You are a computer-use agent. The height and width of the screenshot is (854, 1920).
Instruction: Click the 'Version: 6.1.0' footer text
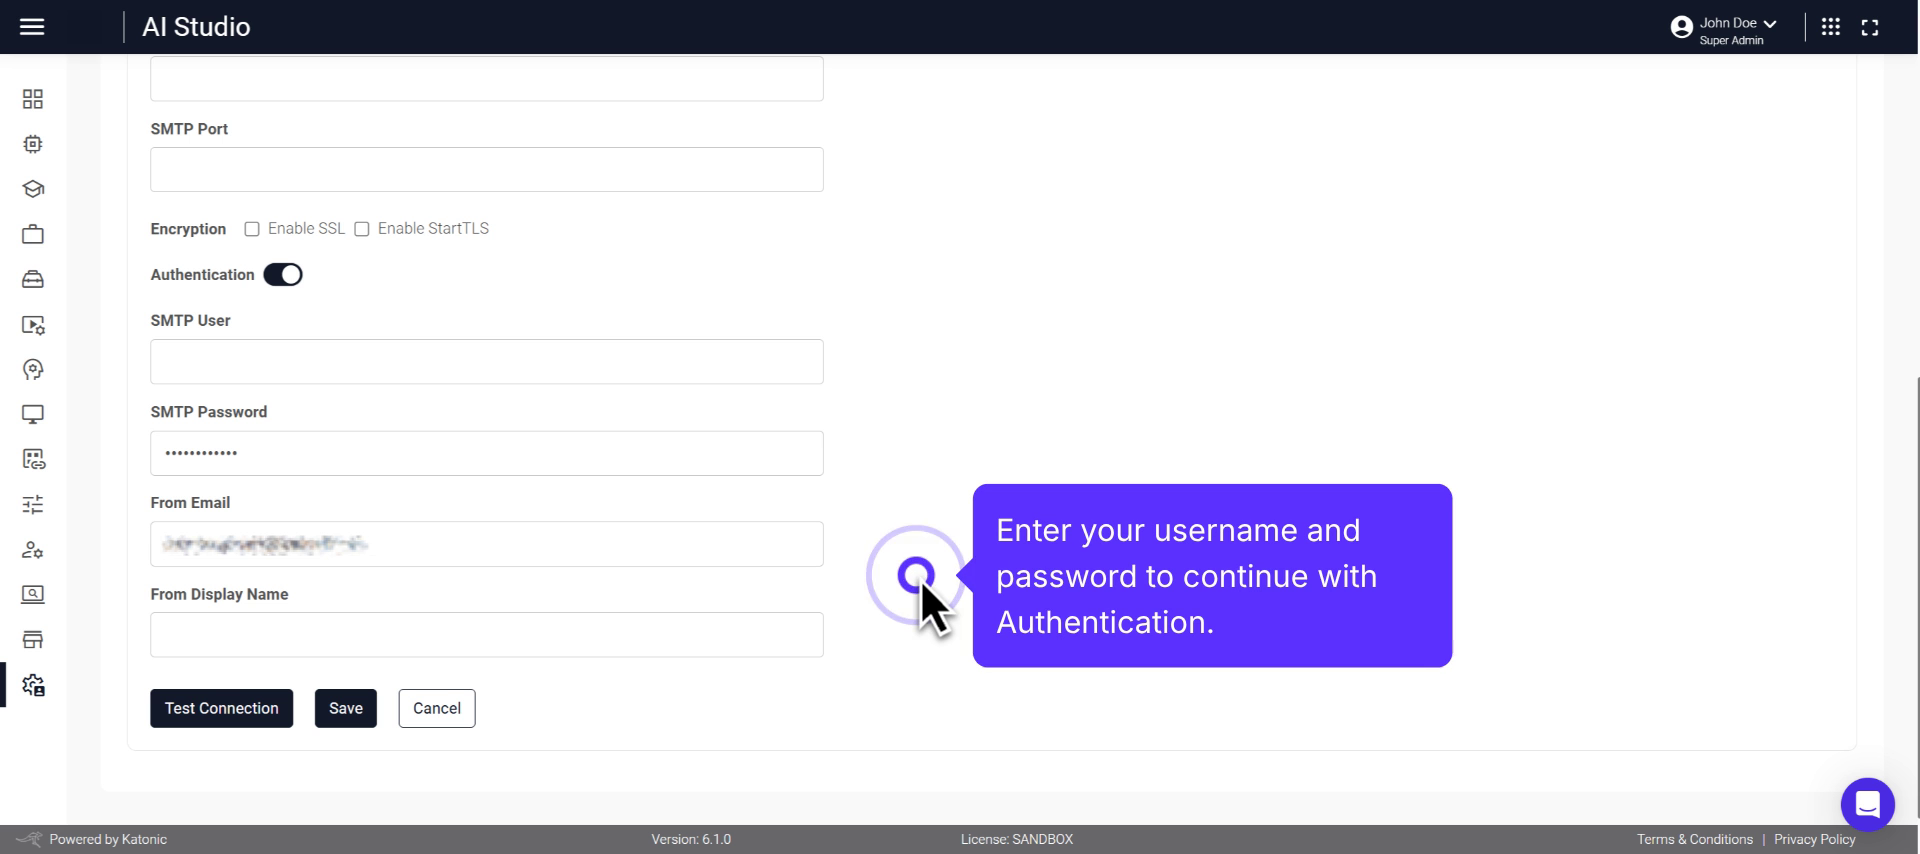(691, 839)
